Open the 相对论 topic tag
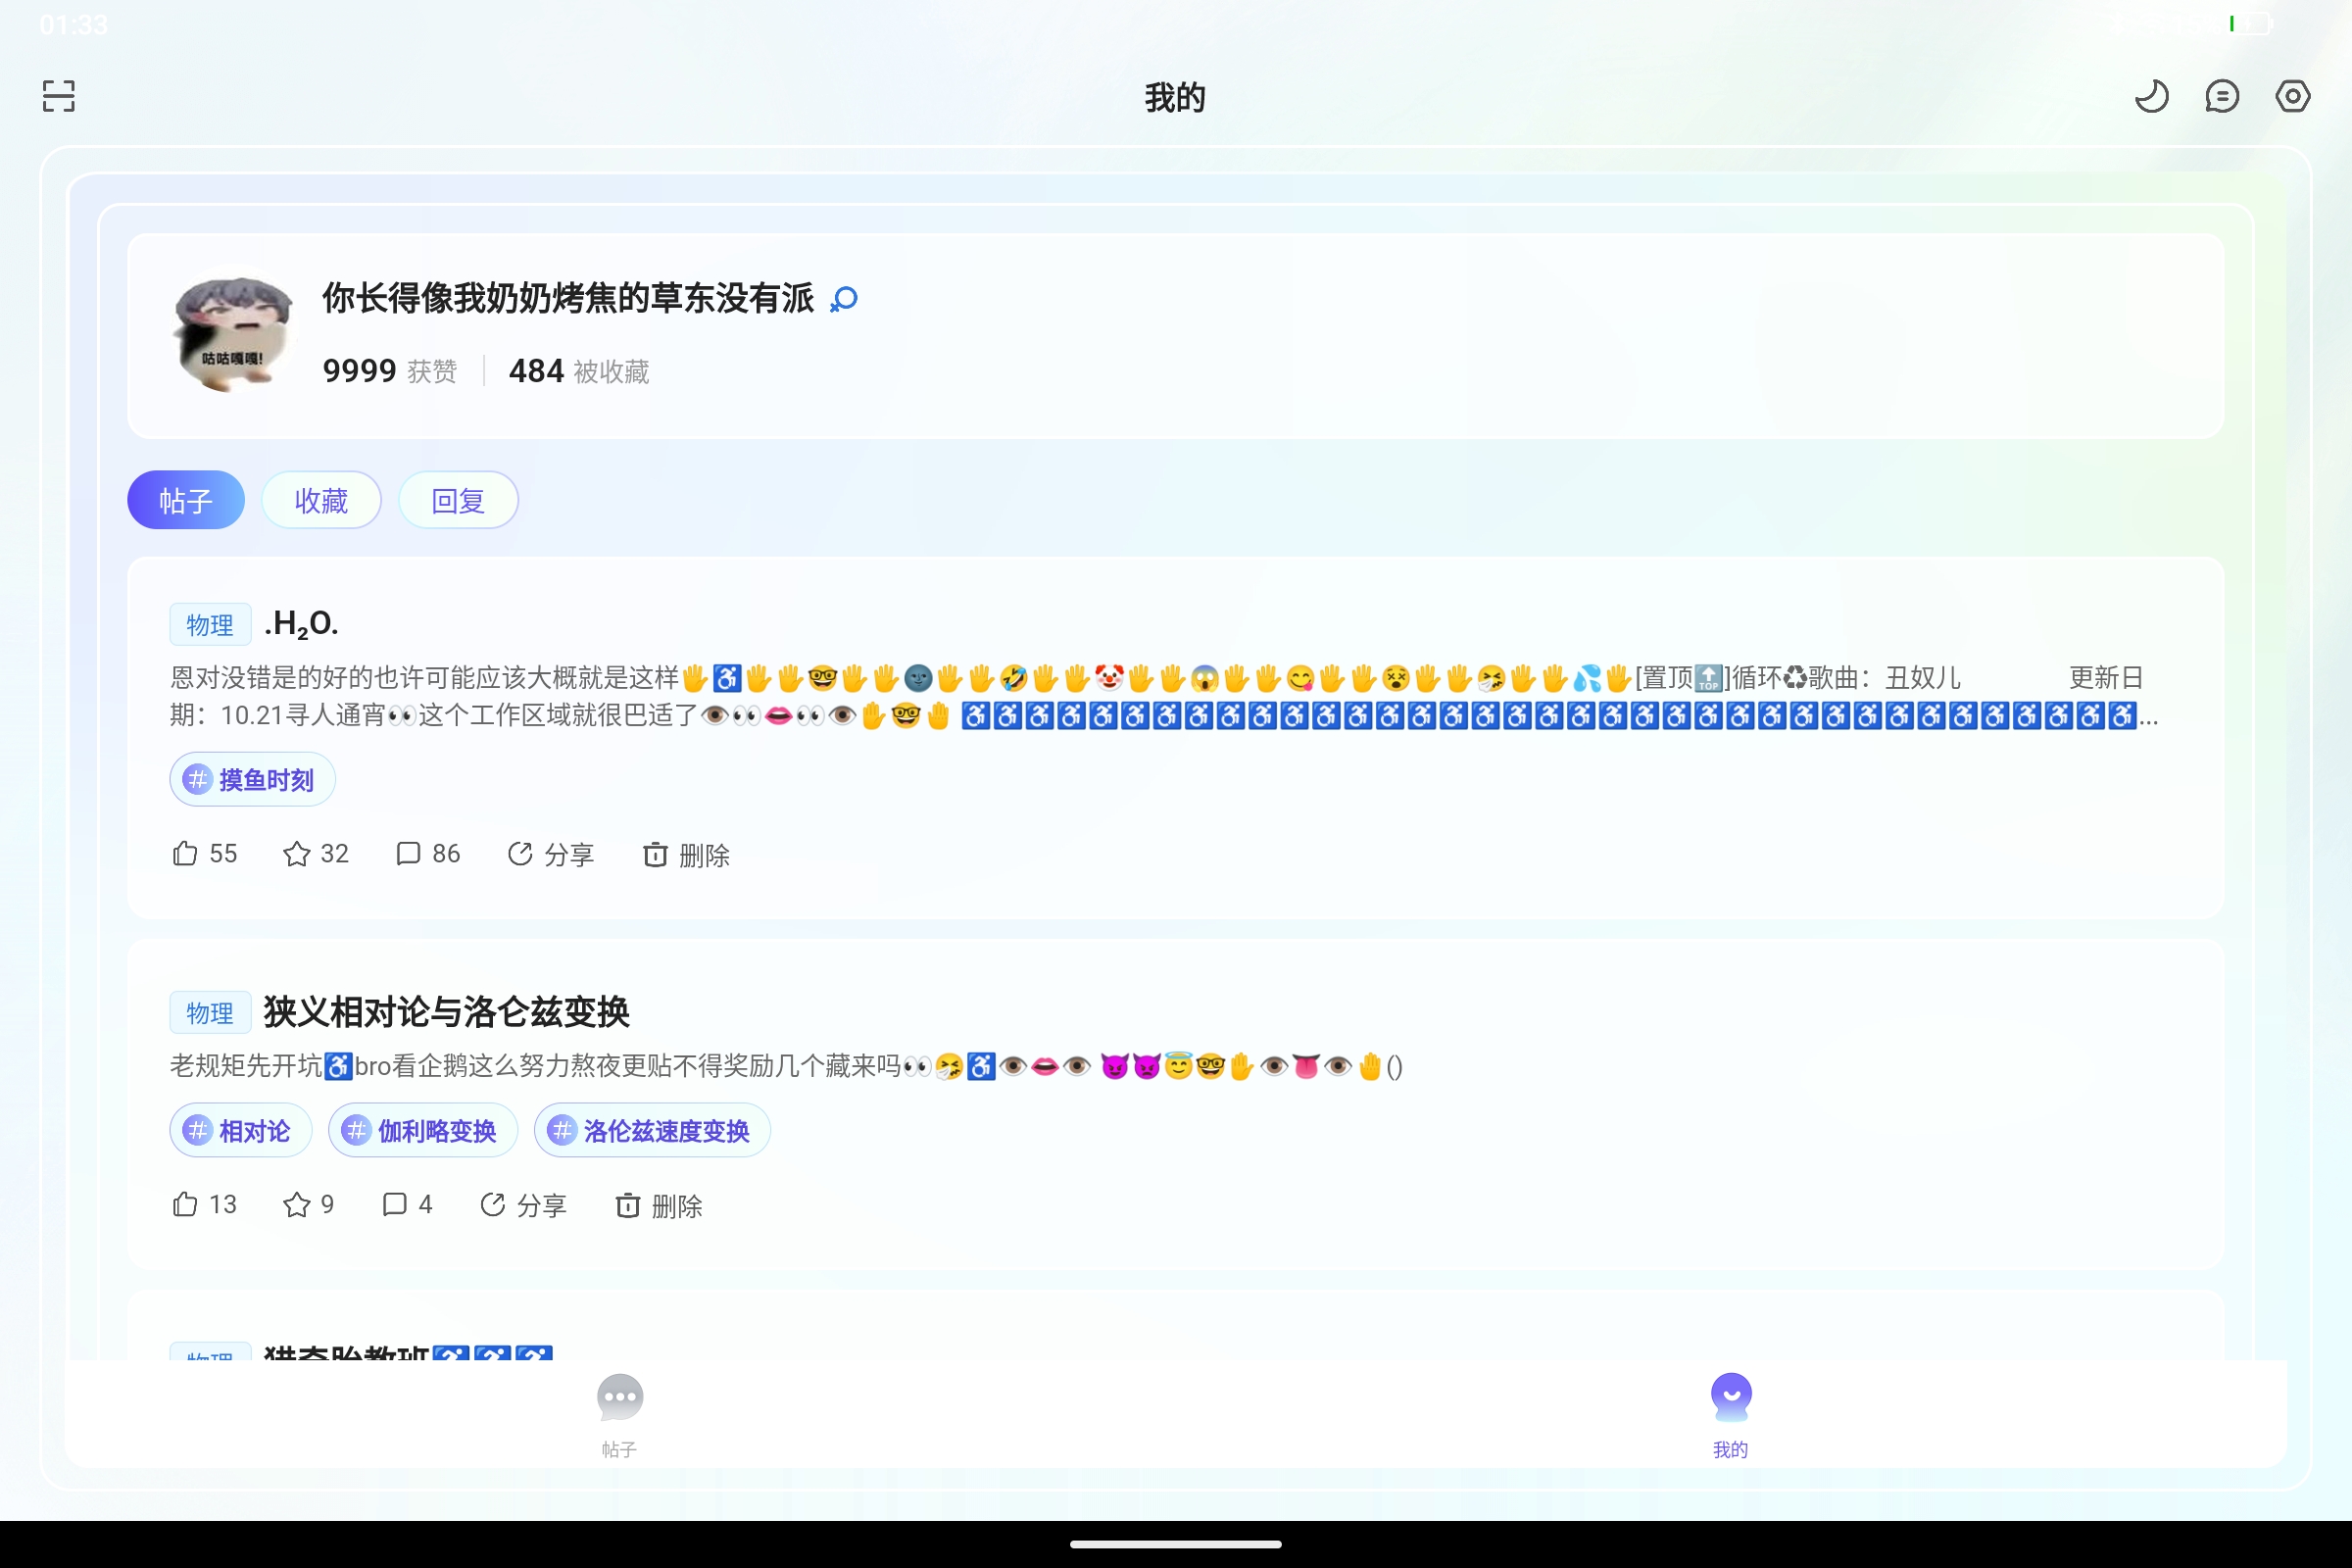The image size is (2352, 1568). pyautogui.click(x=240, y=1131)
